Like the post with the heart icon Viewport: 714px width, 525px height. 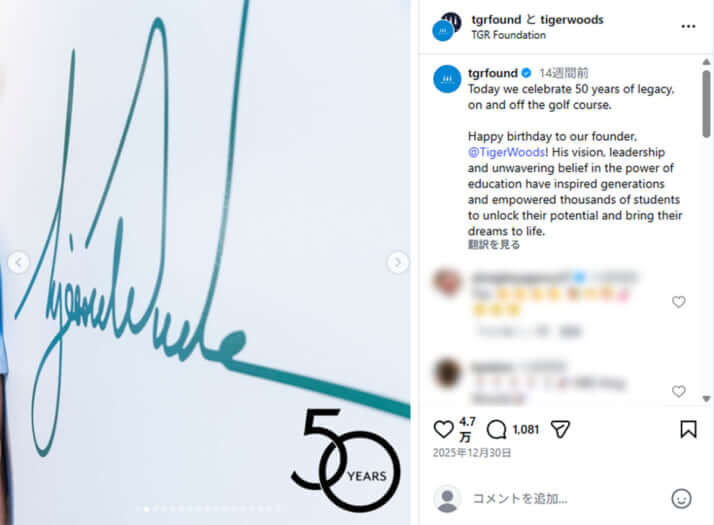point(443,429)
